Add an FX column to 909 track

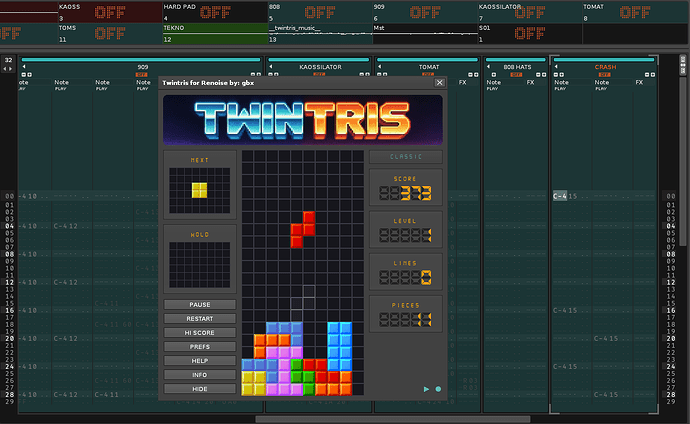pyautogui.click(x=259, y=75)
